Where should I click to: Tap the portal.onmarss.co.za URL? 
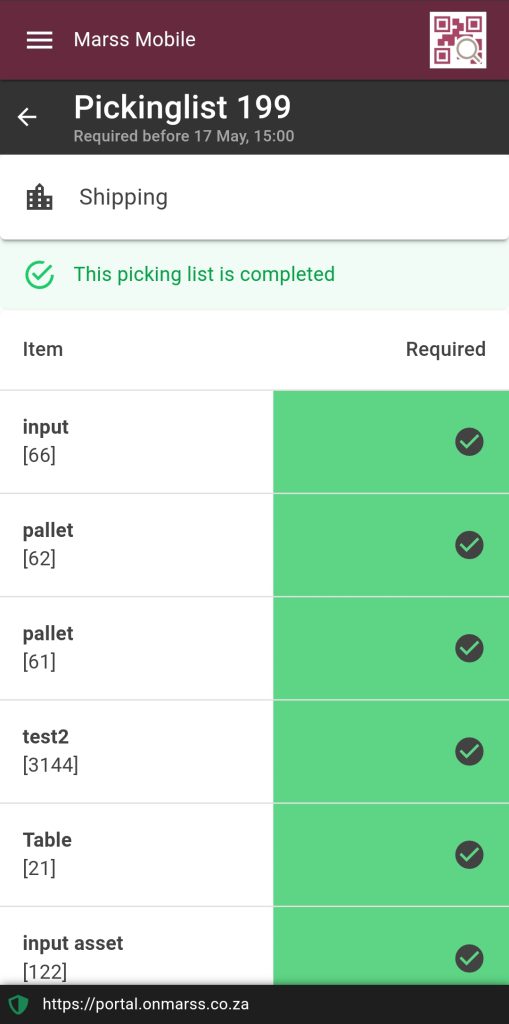[x=146, y=1004]
